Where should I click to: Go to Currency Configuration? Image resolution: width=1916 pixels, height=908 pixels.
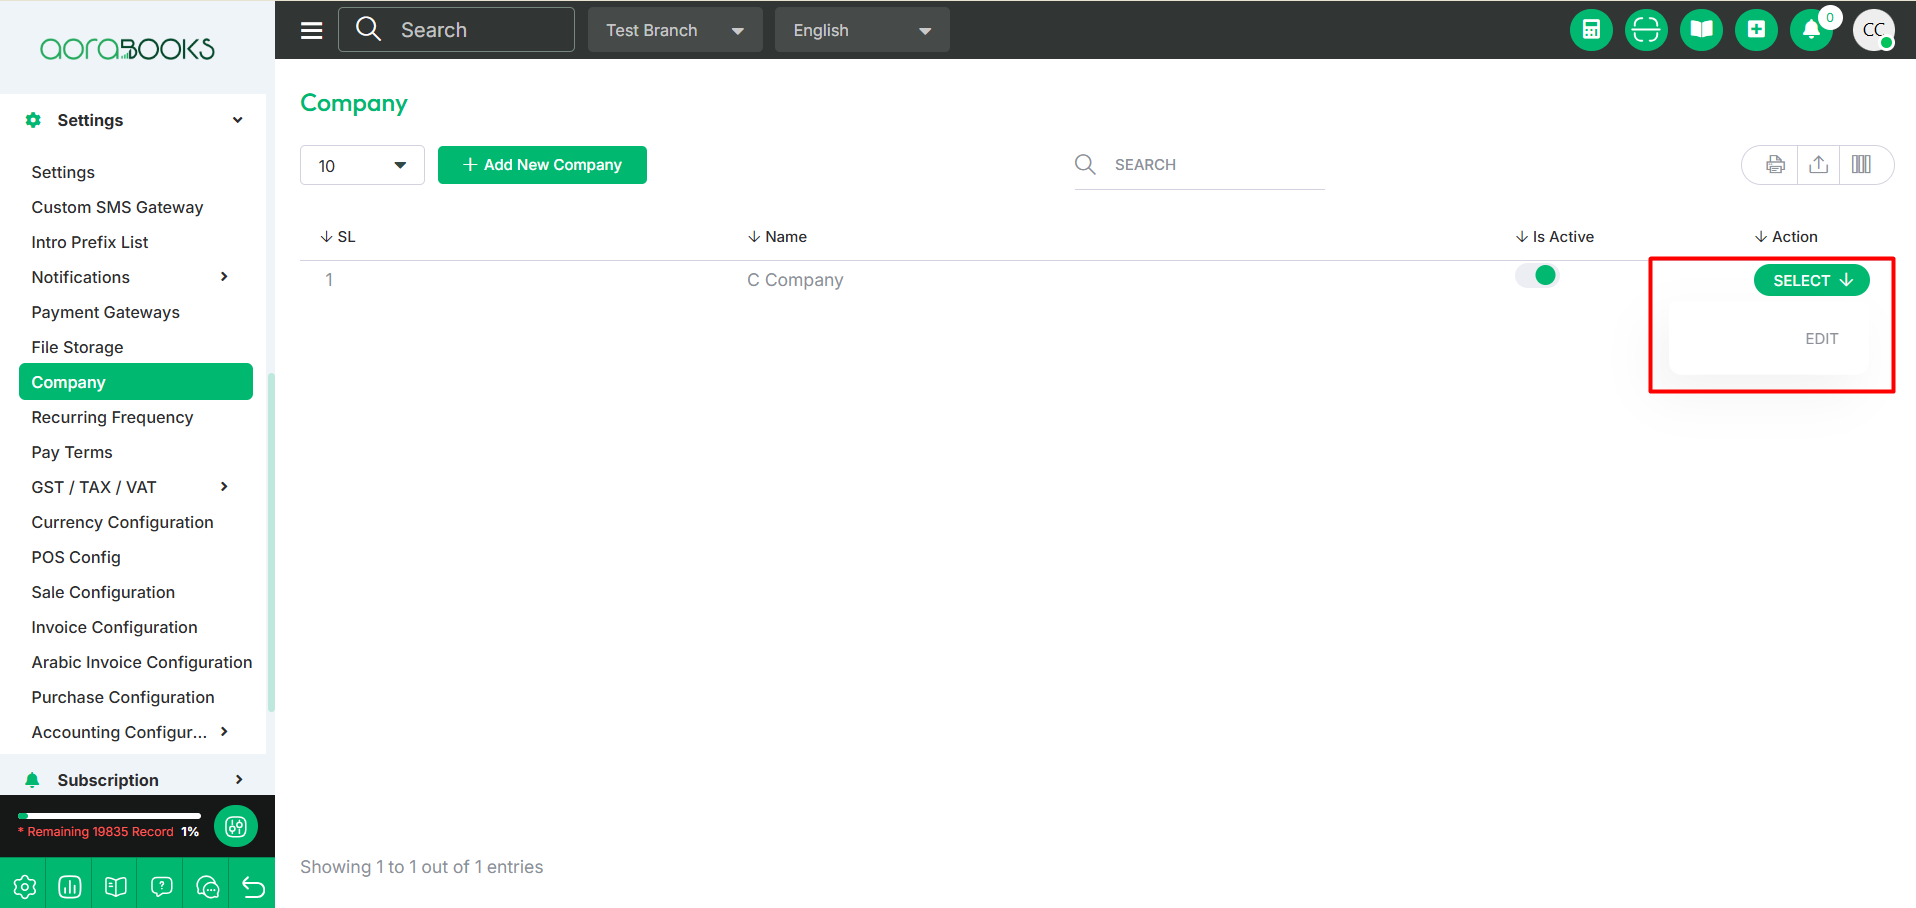[122, 522]
